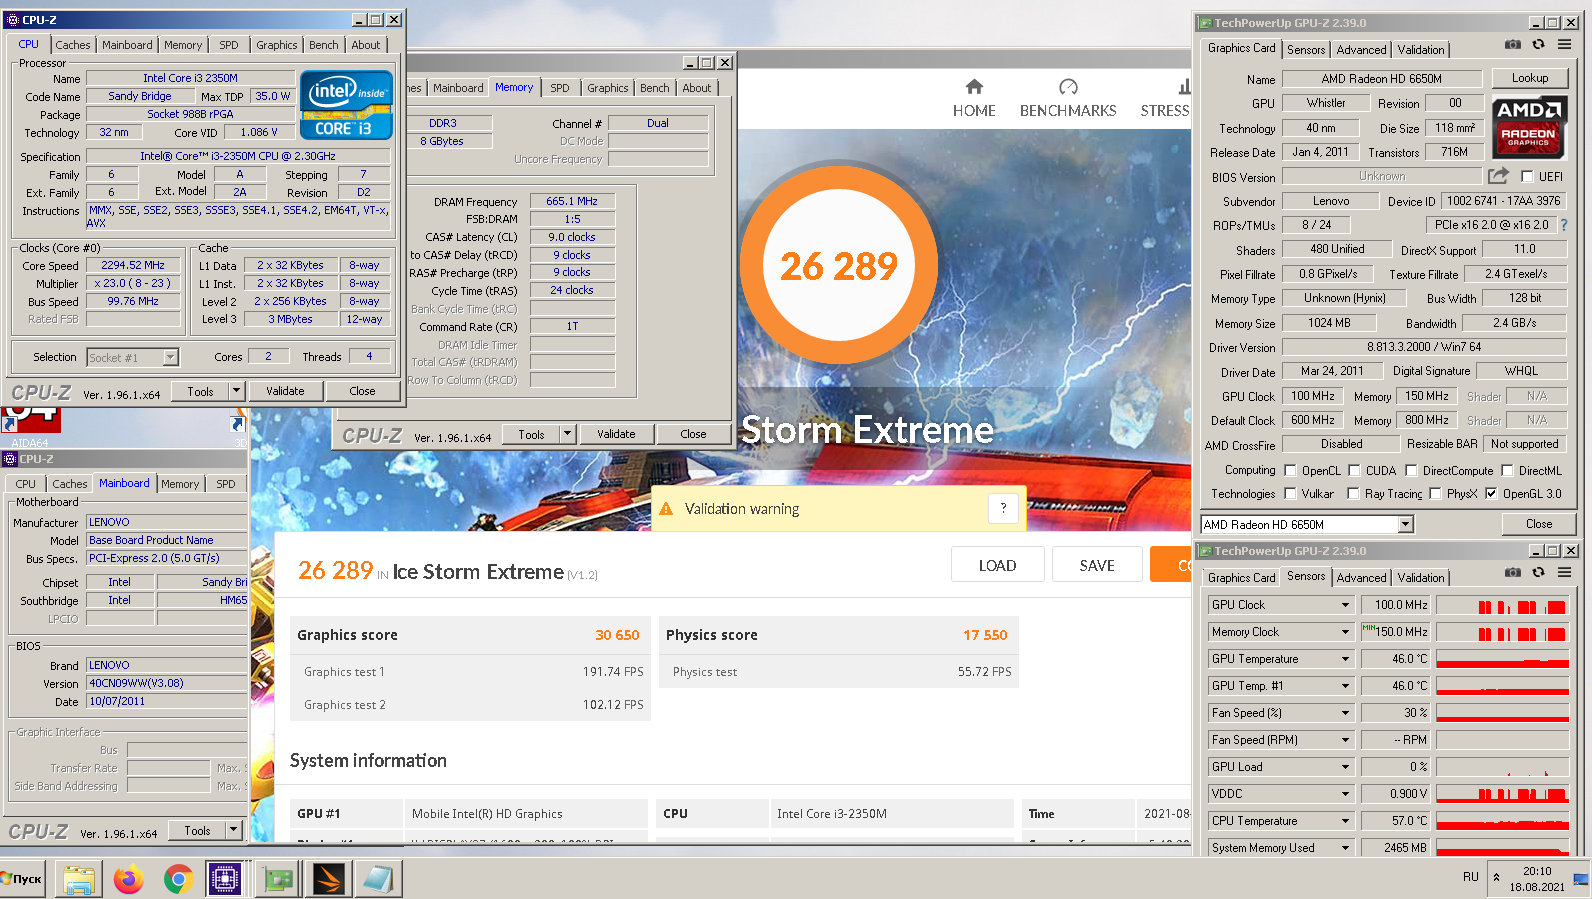Open Windows Explorer from the taskbar
This screenshot has height=899, width=1592.
pyautogui.click(x=79, y=879)
